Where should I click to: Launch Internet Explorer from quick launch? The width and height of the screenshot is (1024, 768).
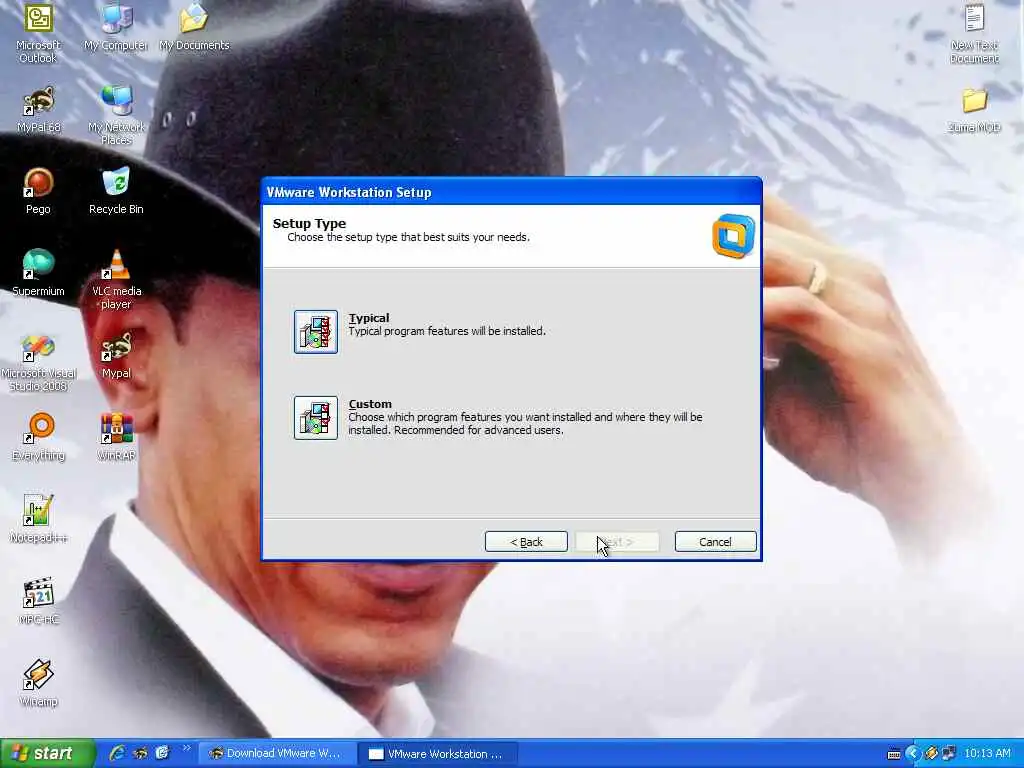click(x=118, y=753)
